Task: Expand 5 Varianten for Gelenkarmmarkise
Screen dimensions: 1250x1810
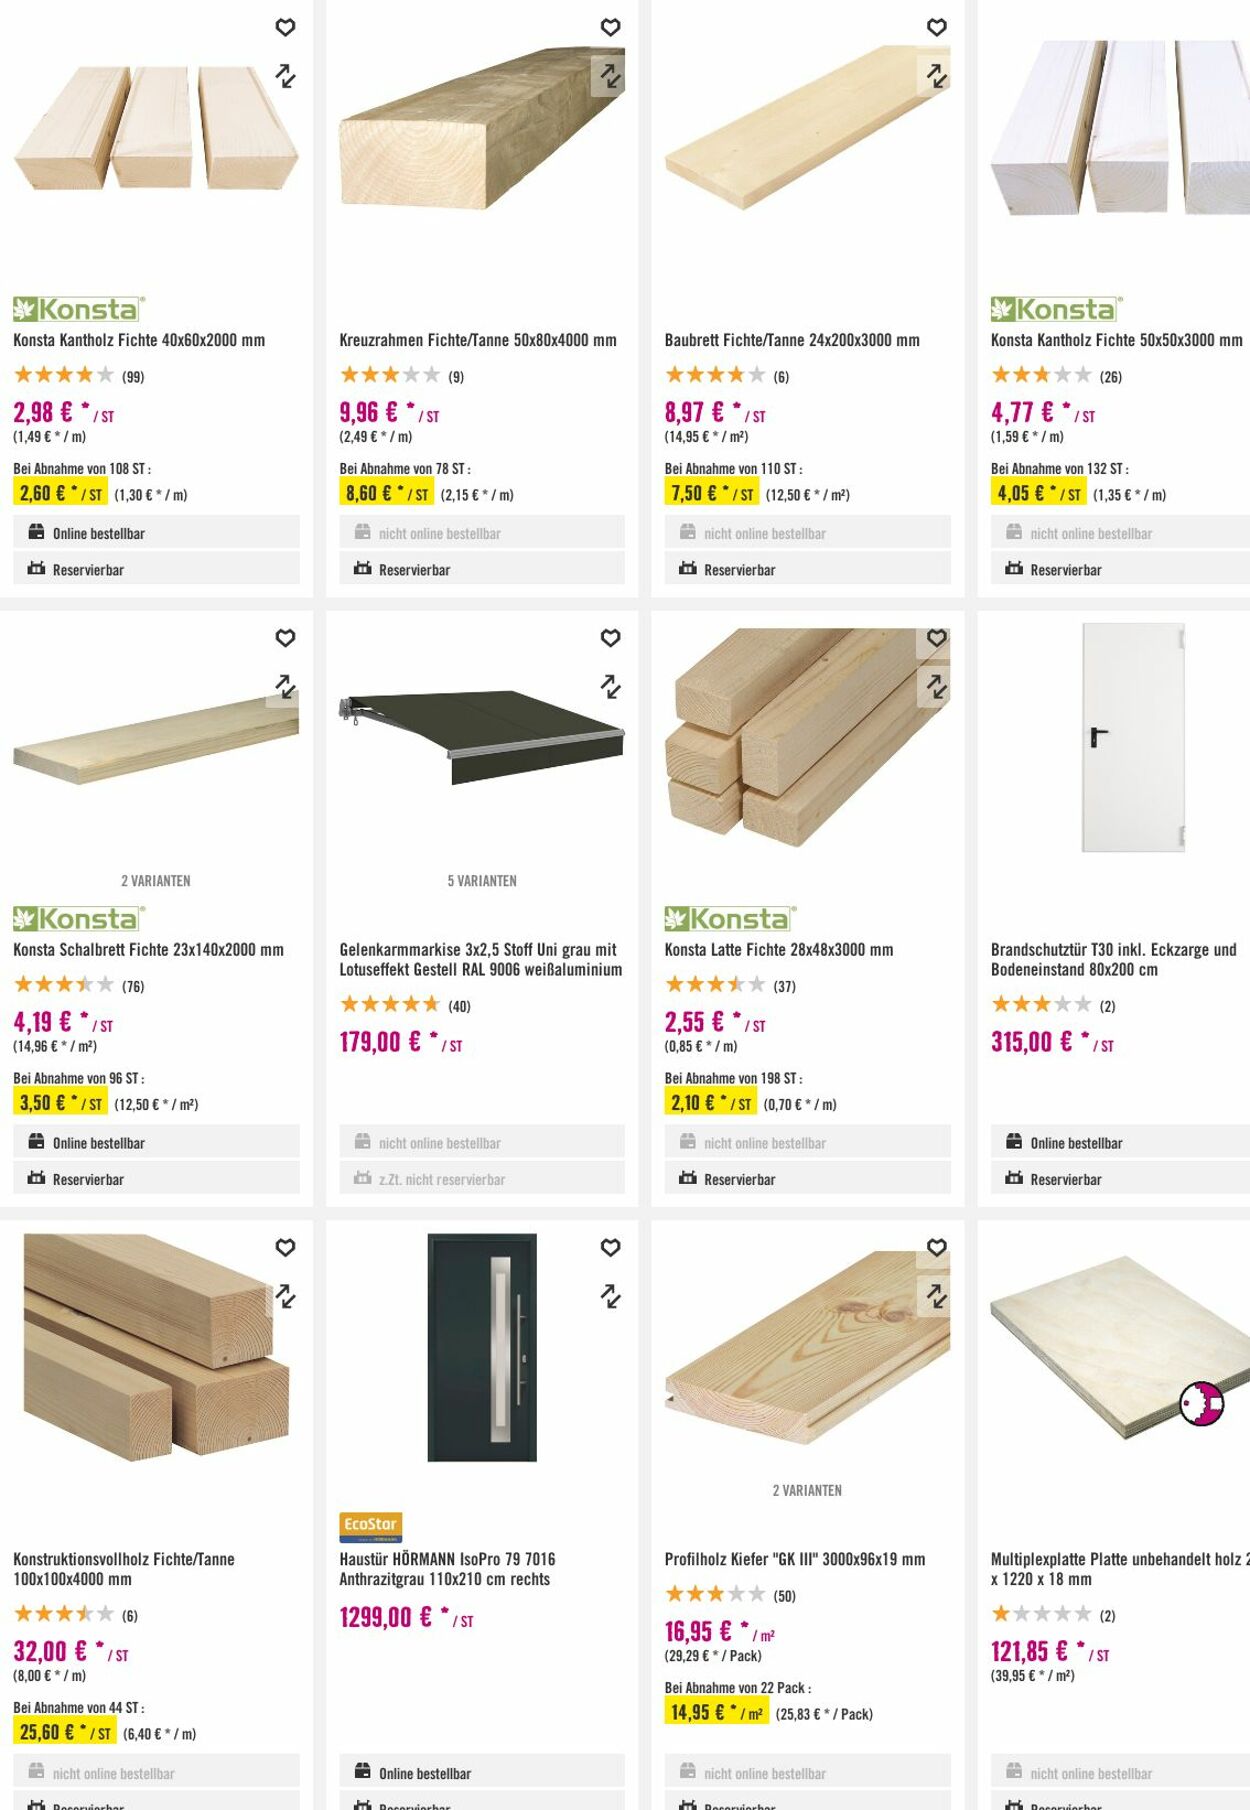Action: coord(482,881)
